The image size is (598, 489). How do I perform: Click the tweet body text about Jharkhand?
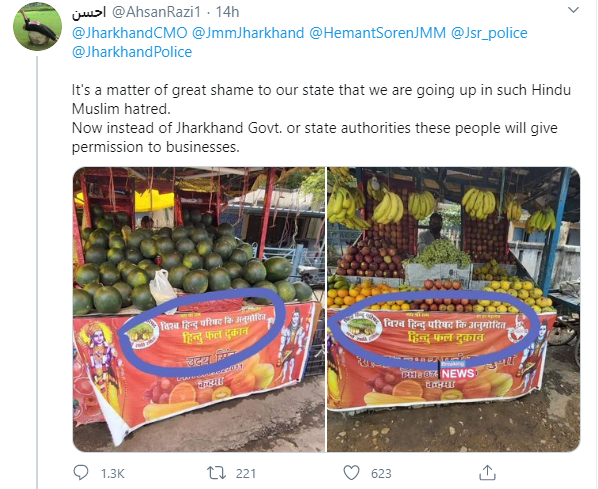pyautogui.click(x=321, y=119)
